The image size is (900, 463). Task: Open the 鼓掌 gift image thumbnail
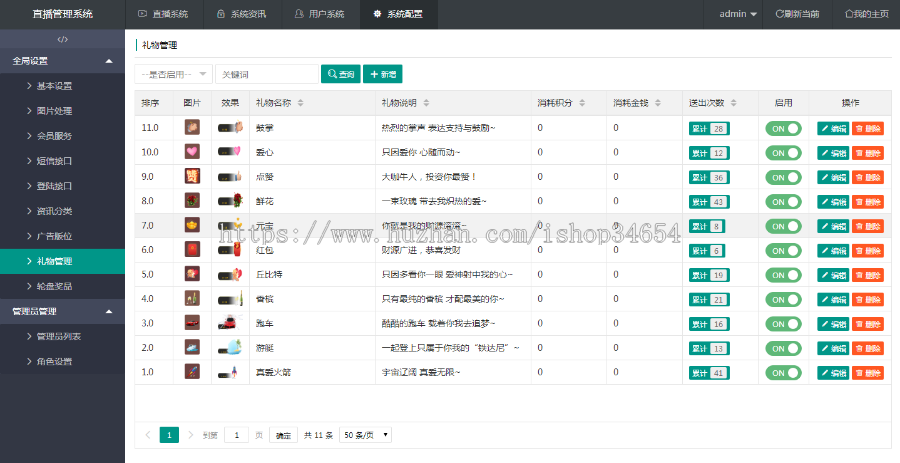192,127
